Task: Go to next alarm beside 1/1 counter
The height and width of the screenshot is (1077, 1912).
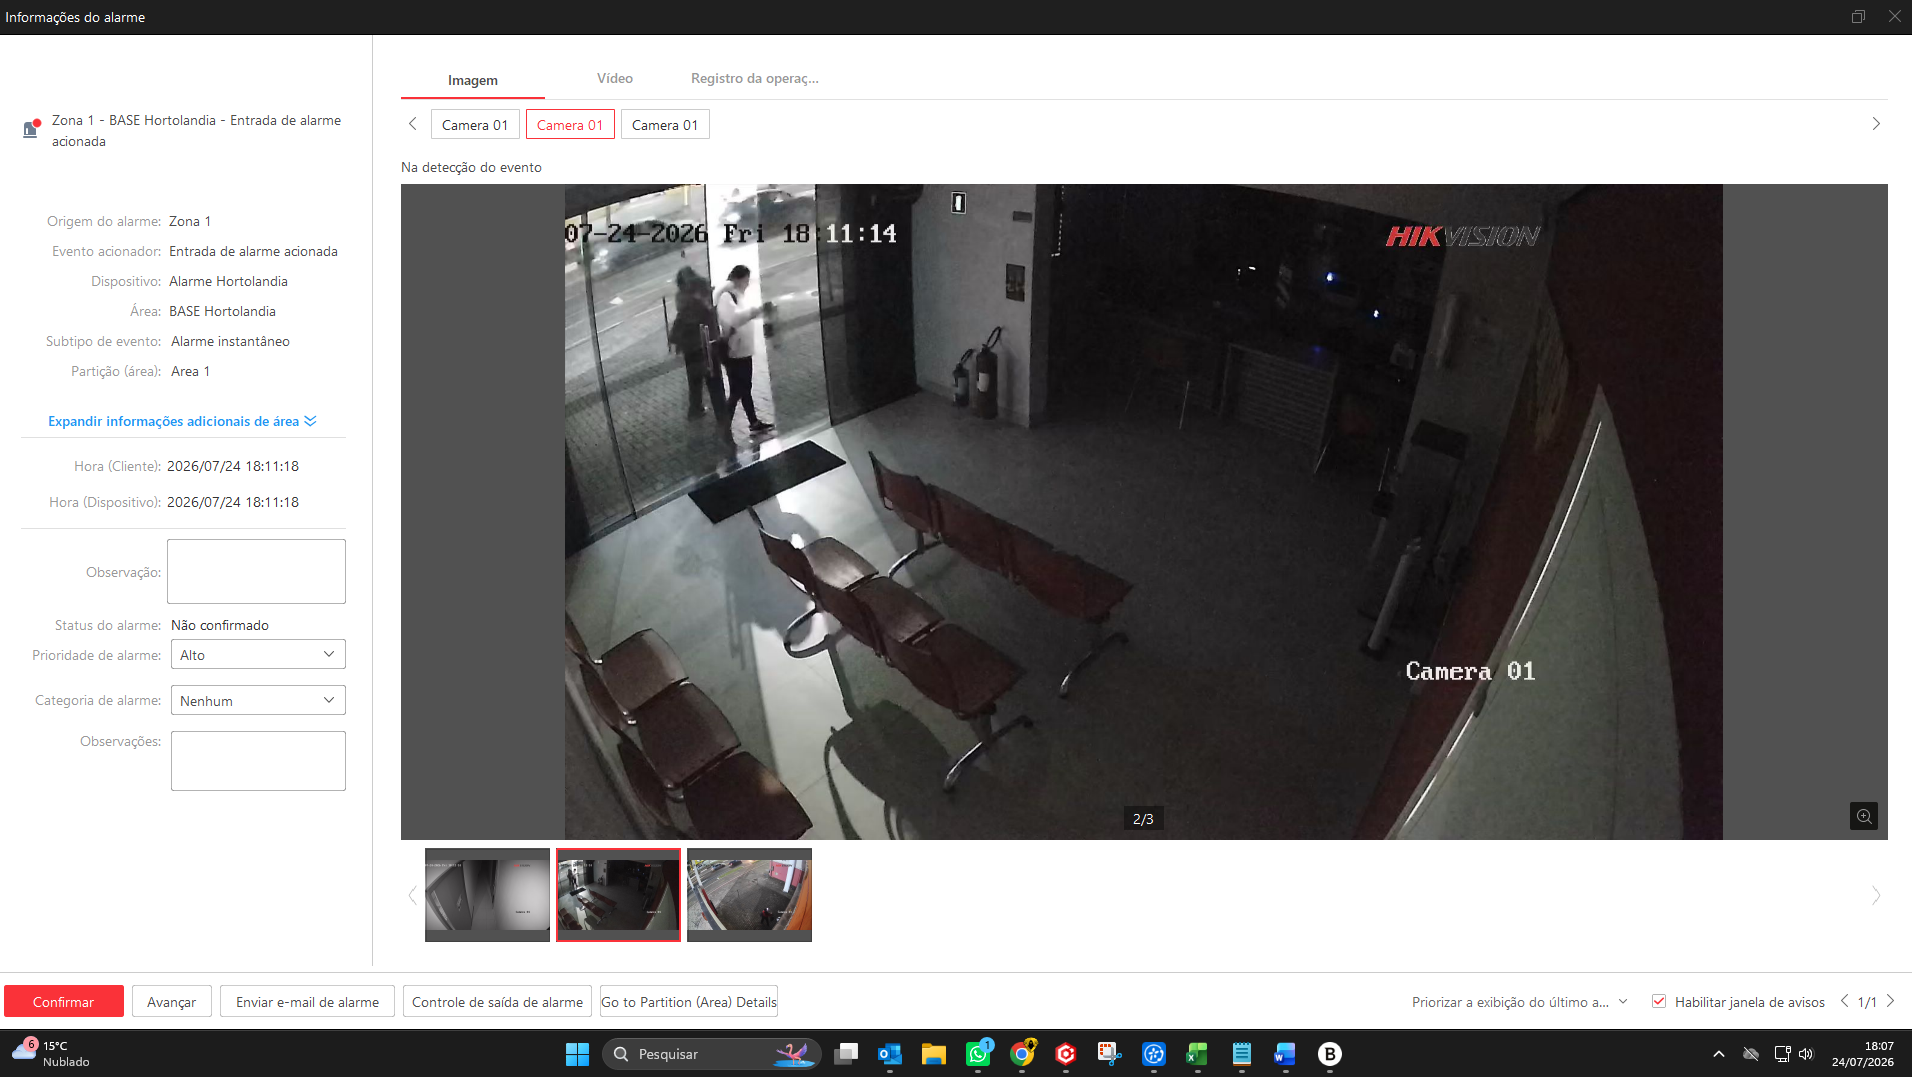Action: (x=1890, y=1001)
